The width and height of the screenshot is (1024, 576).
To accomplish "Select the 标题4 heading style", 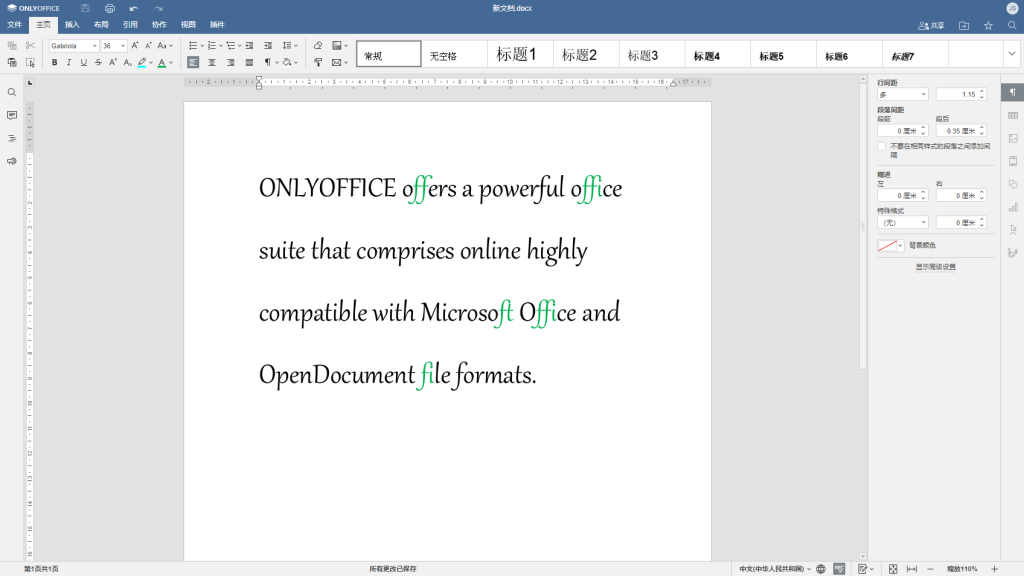I will (x=717, y=54).
